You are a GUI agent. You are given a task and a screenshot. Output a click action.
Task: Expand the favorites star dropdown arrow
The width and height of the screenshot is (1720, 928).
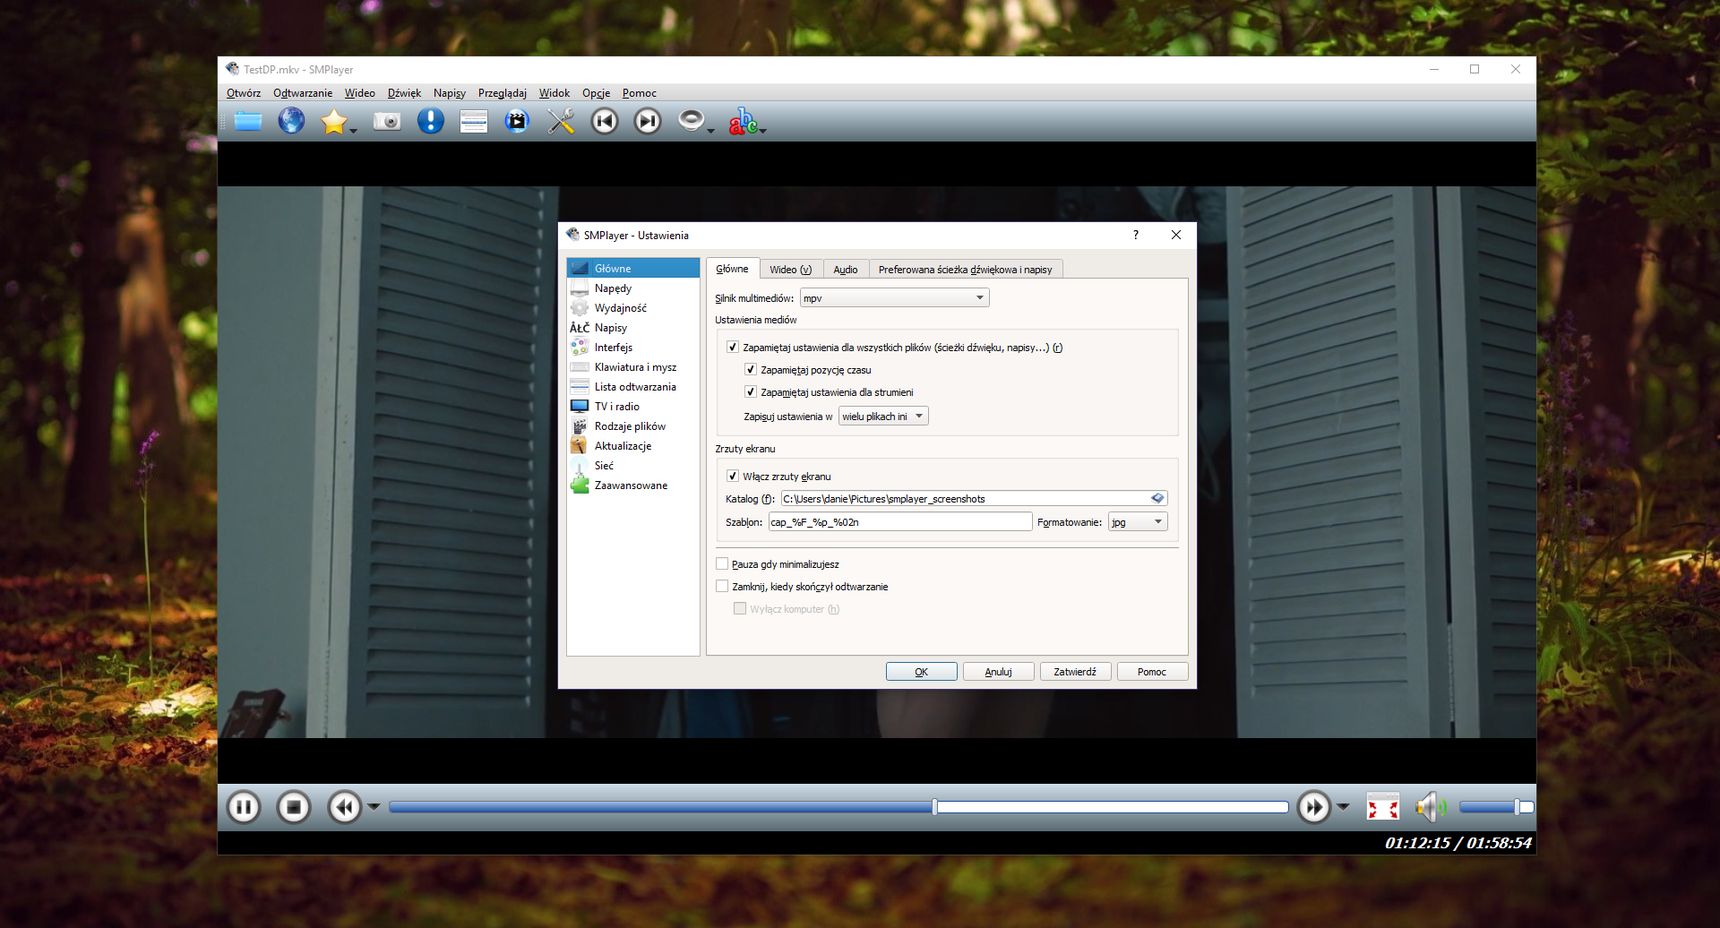click(353, 130)
